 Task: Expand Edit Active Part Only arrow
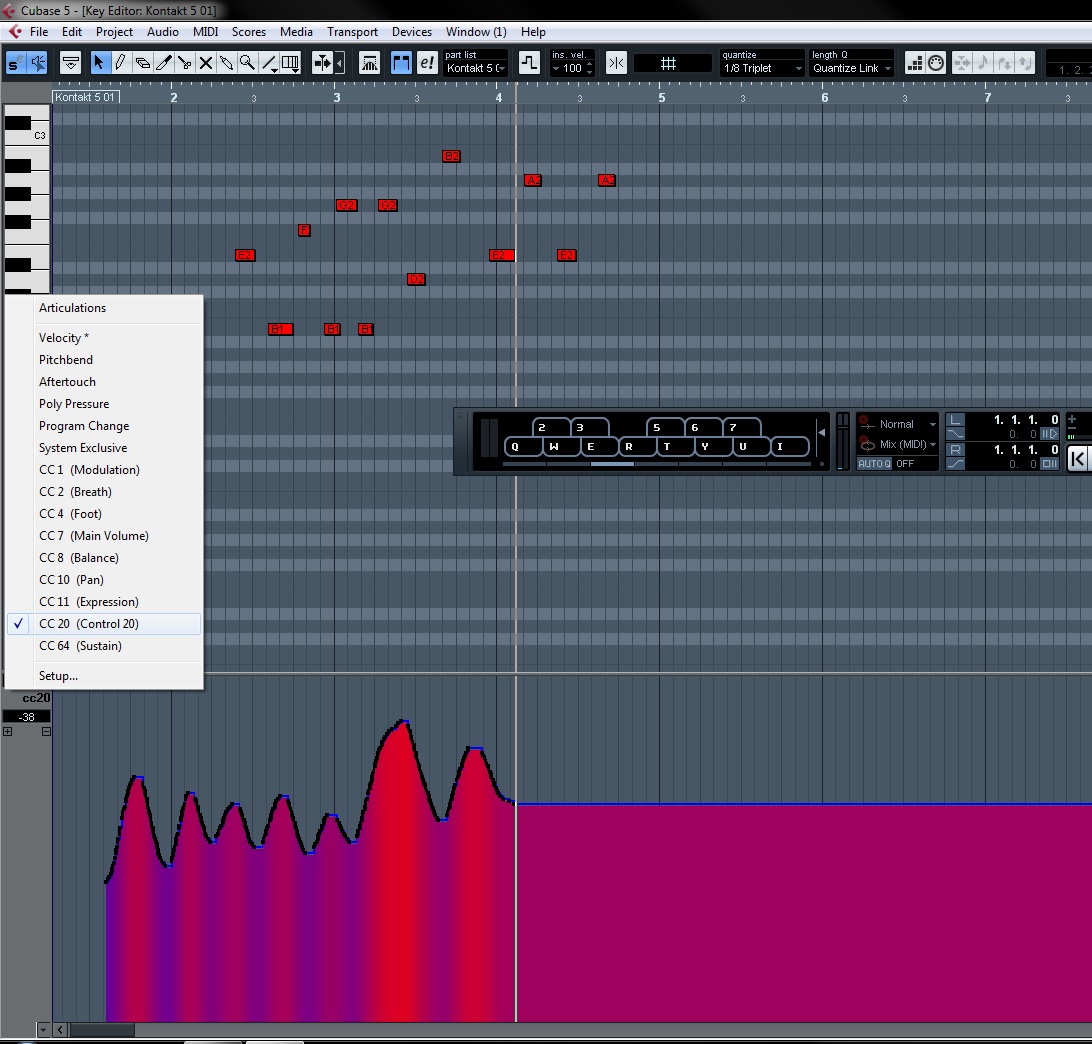coord(340,63)
